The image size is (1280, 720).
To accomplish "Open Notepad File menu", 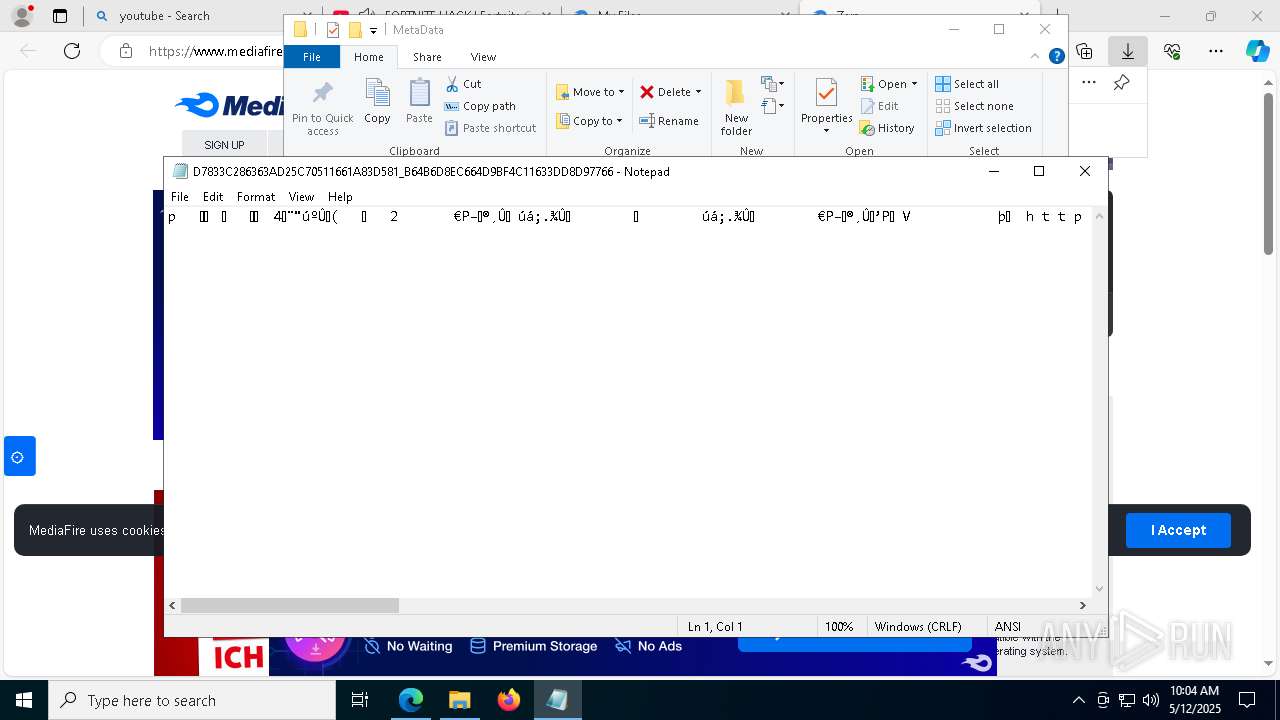I will coord(180,197).
